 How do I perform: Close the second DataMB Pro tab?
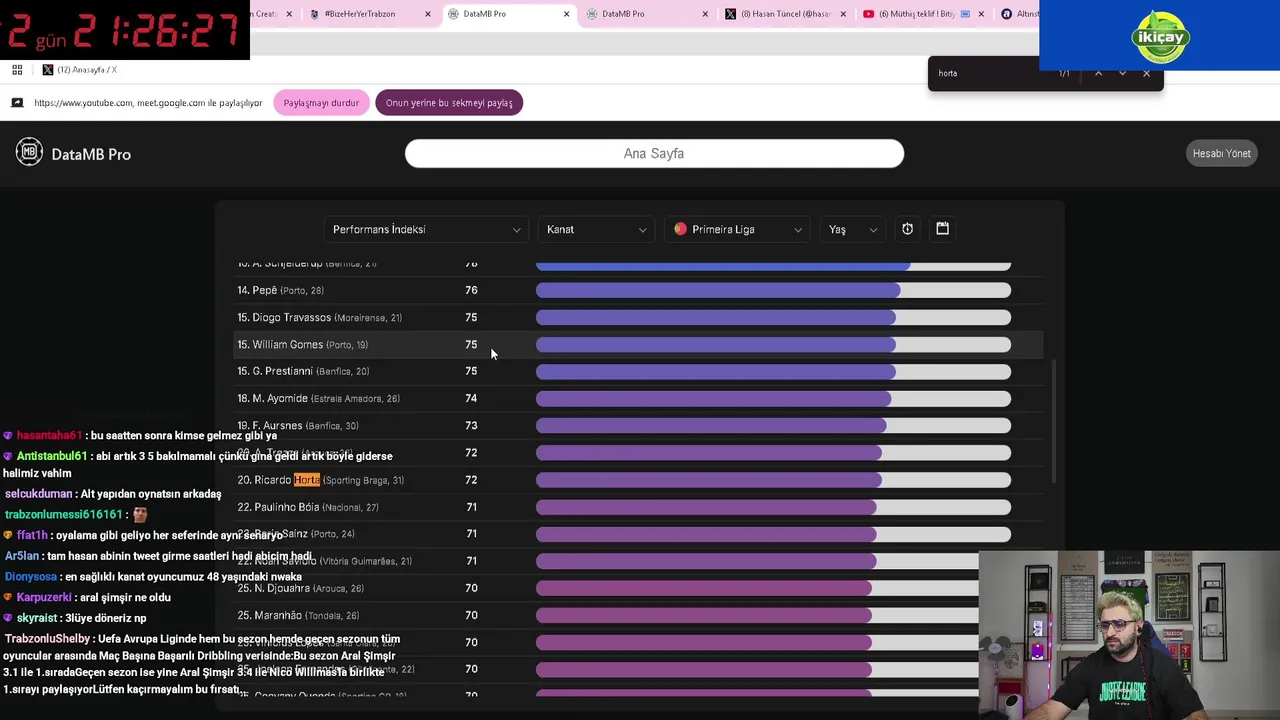click(x=705, y=14)
